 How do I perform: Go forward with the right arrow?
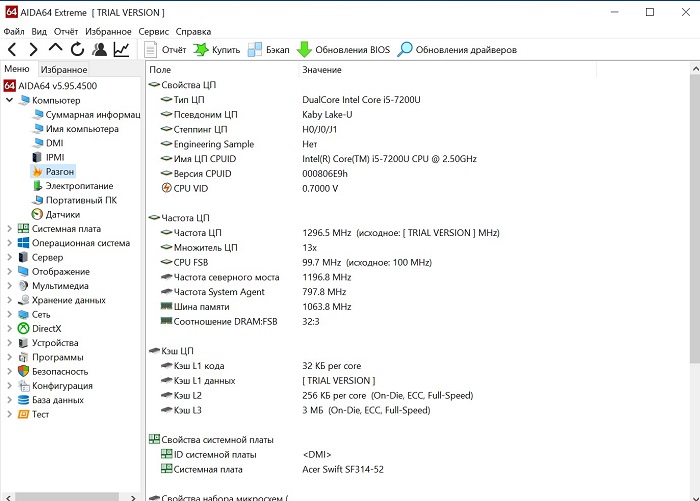(x=33, y=49)
